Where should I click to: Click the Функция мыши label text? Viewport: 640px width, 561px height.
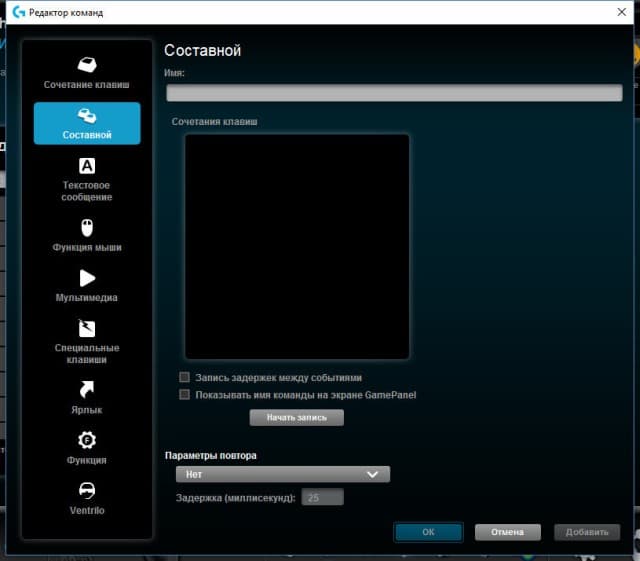point(87,247)
